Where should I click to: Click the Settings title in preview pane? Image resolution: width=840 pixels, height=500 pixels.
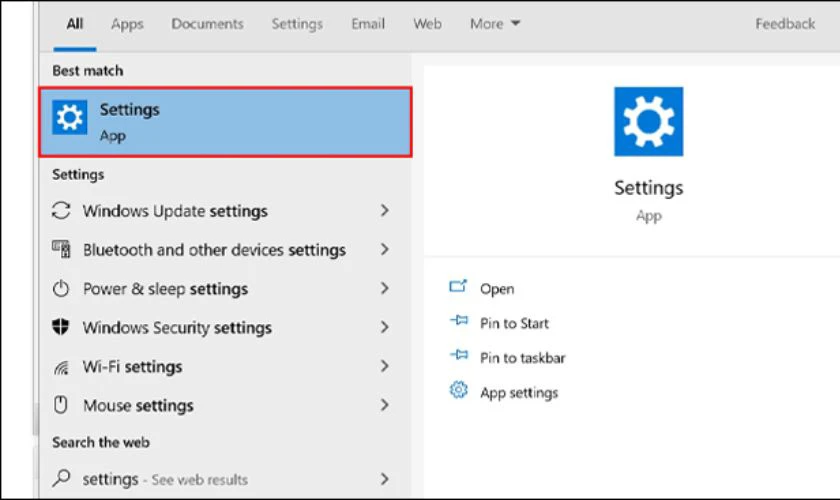(648, 188)
